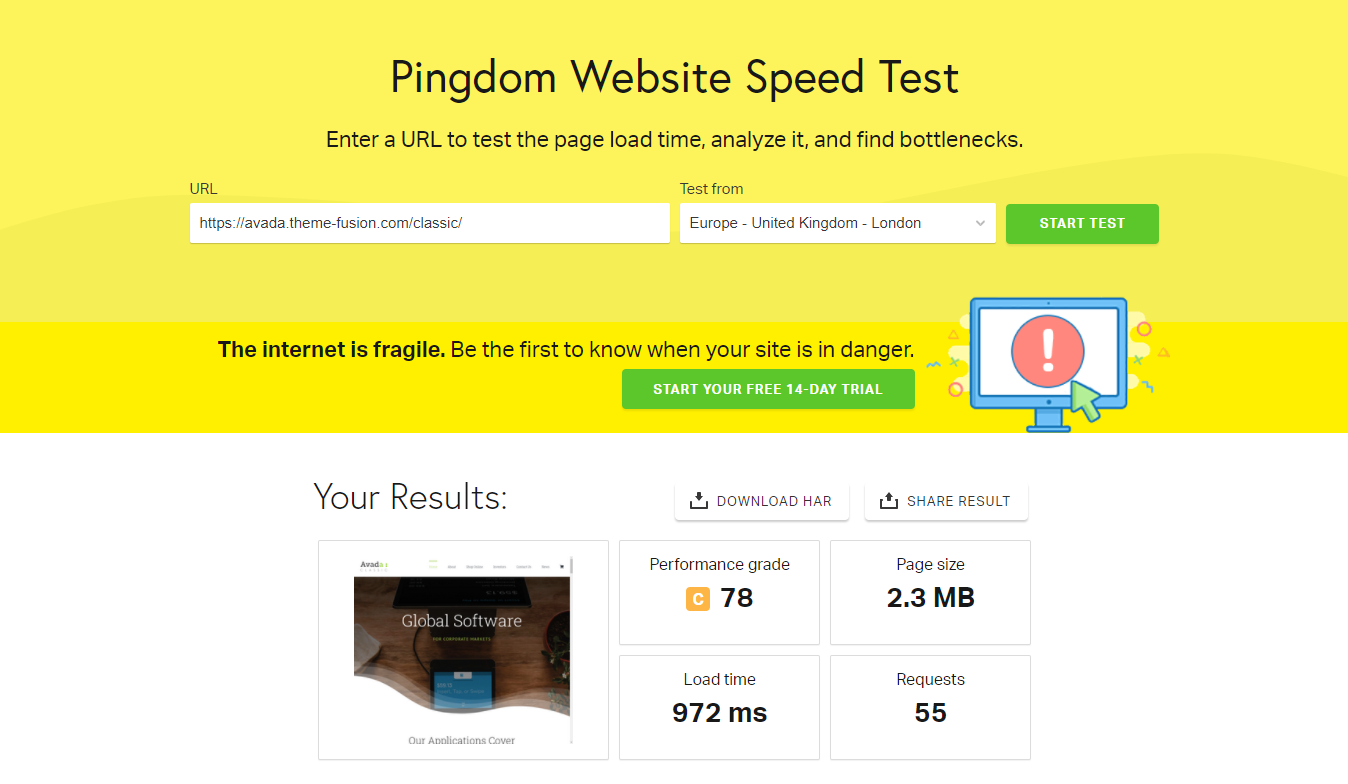Select the Page size 2.3 MB card

[930, 592]
